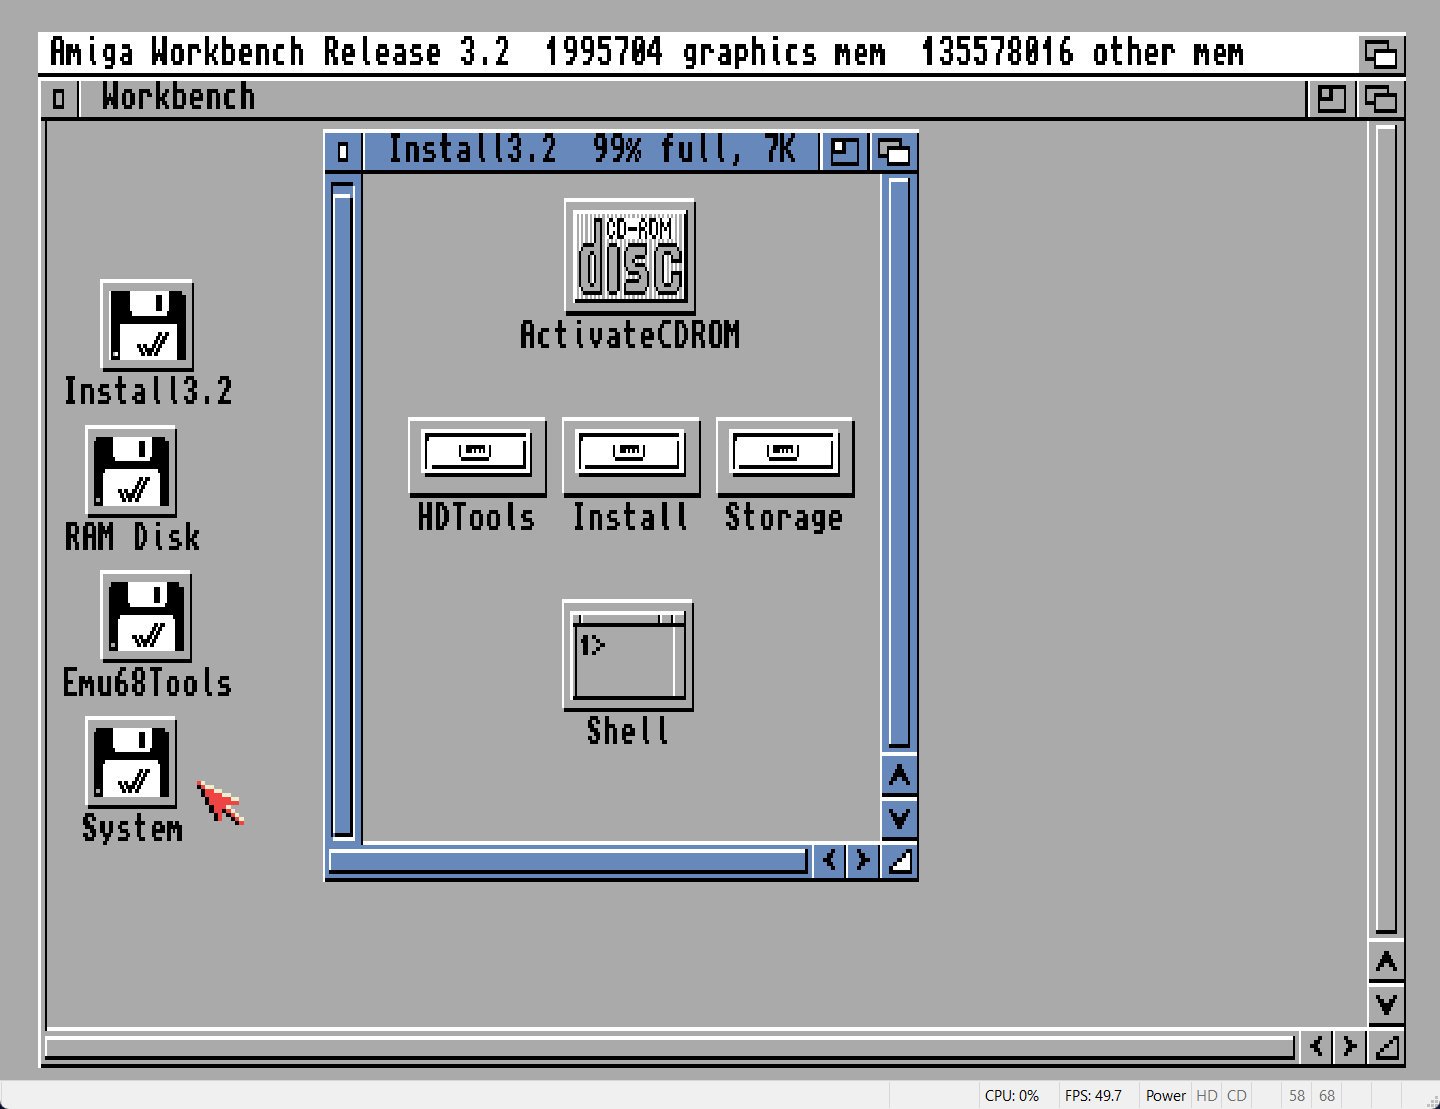This screenshot has width=1440, height=1109.
Task: Click the Workbench window depth gadget
Action: [1381, 99]
